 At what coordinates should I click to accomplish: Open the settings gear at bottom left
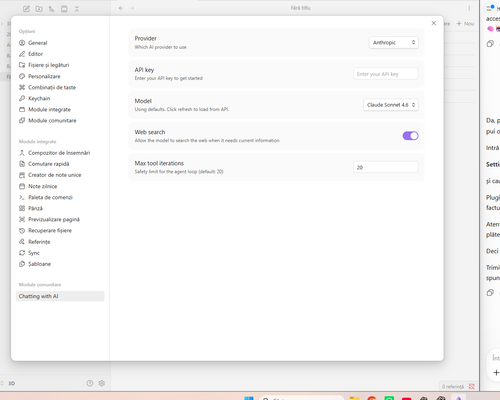(x=102, y=383)
